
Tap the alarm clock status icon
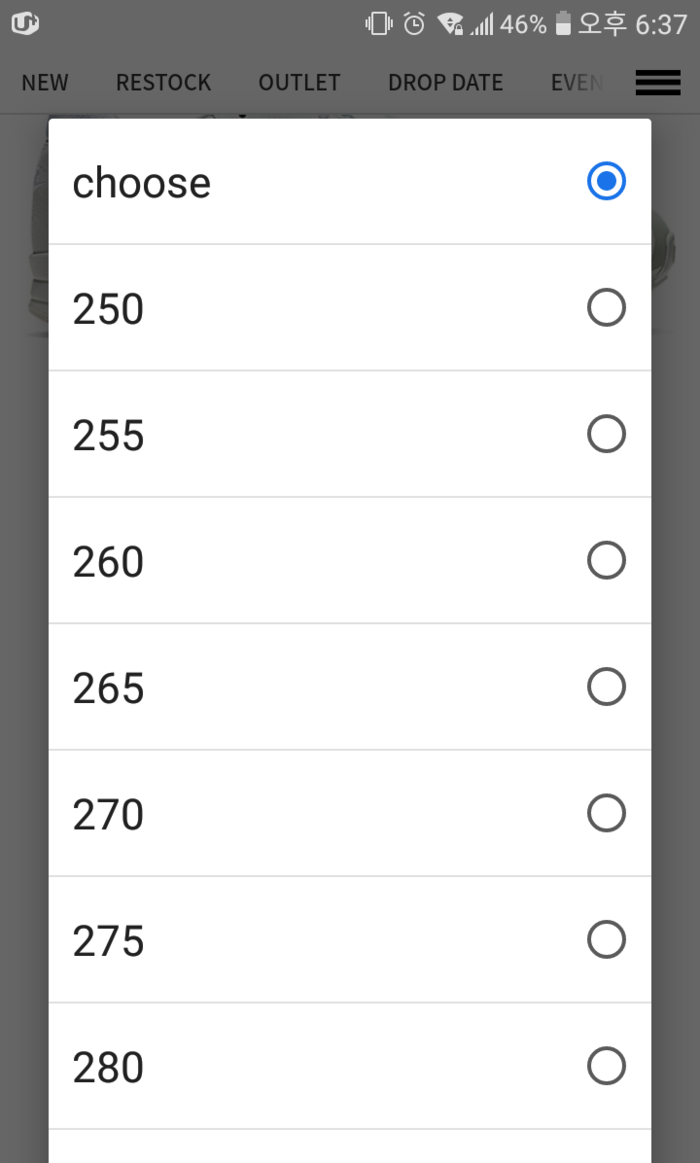pyautogui.click(x=414, y=24)
